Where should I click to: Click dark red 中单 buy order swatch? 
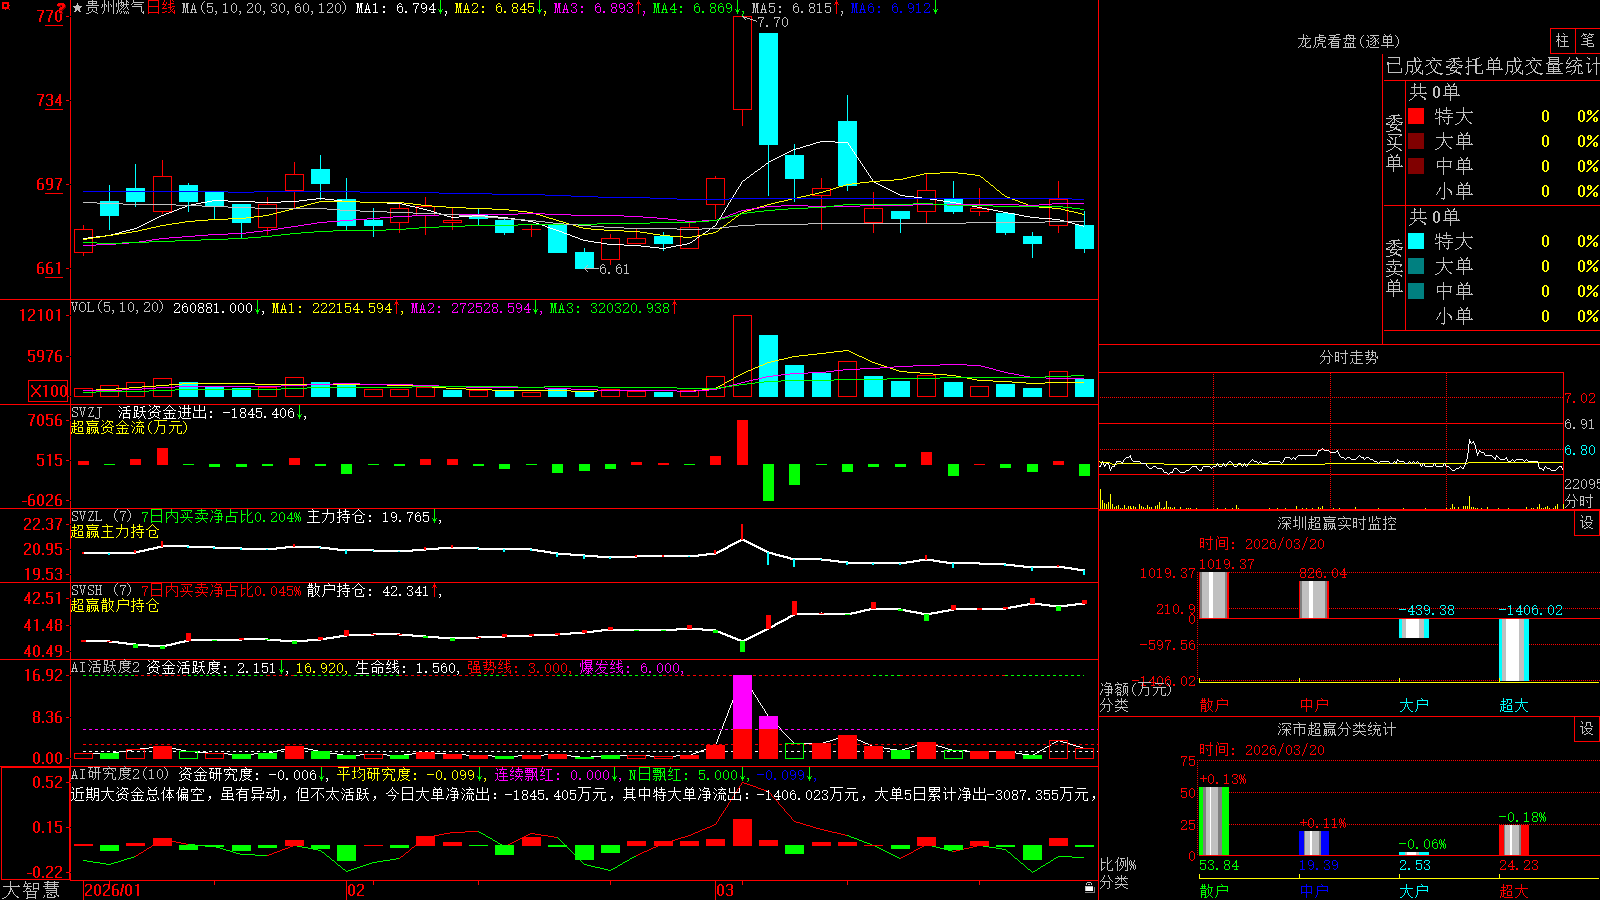click(x=1416, y=166)
